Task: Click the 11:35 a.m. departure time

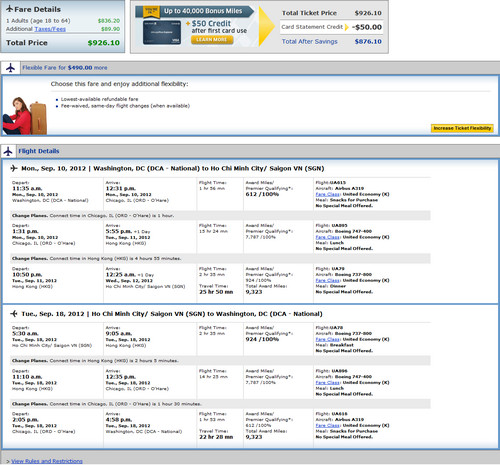Action: pos(27,189)
